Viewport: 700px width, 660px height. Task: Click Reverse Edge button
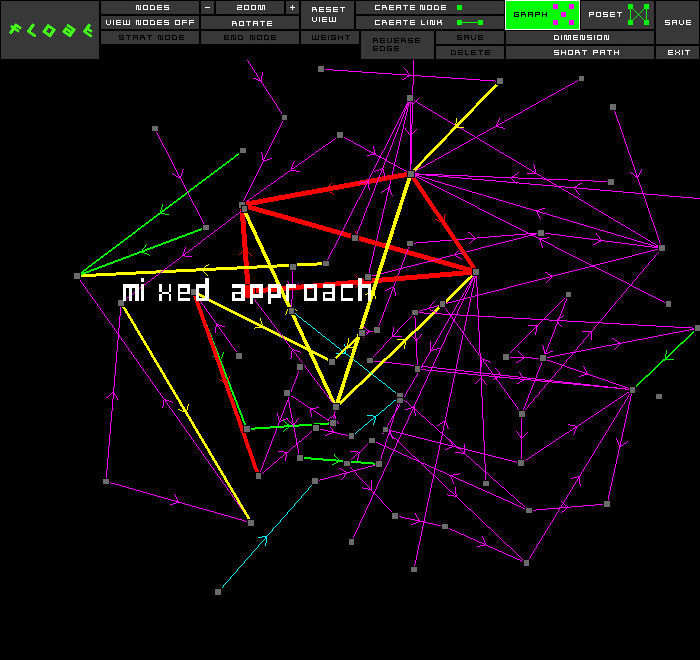(397, 45)
